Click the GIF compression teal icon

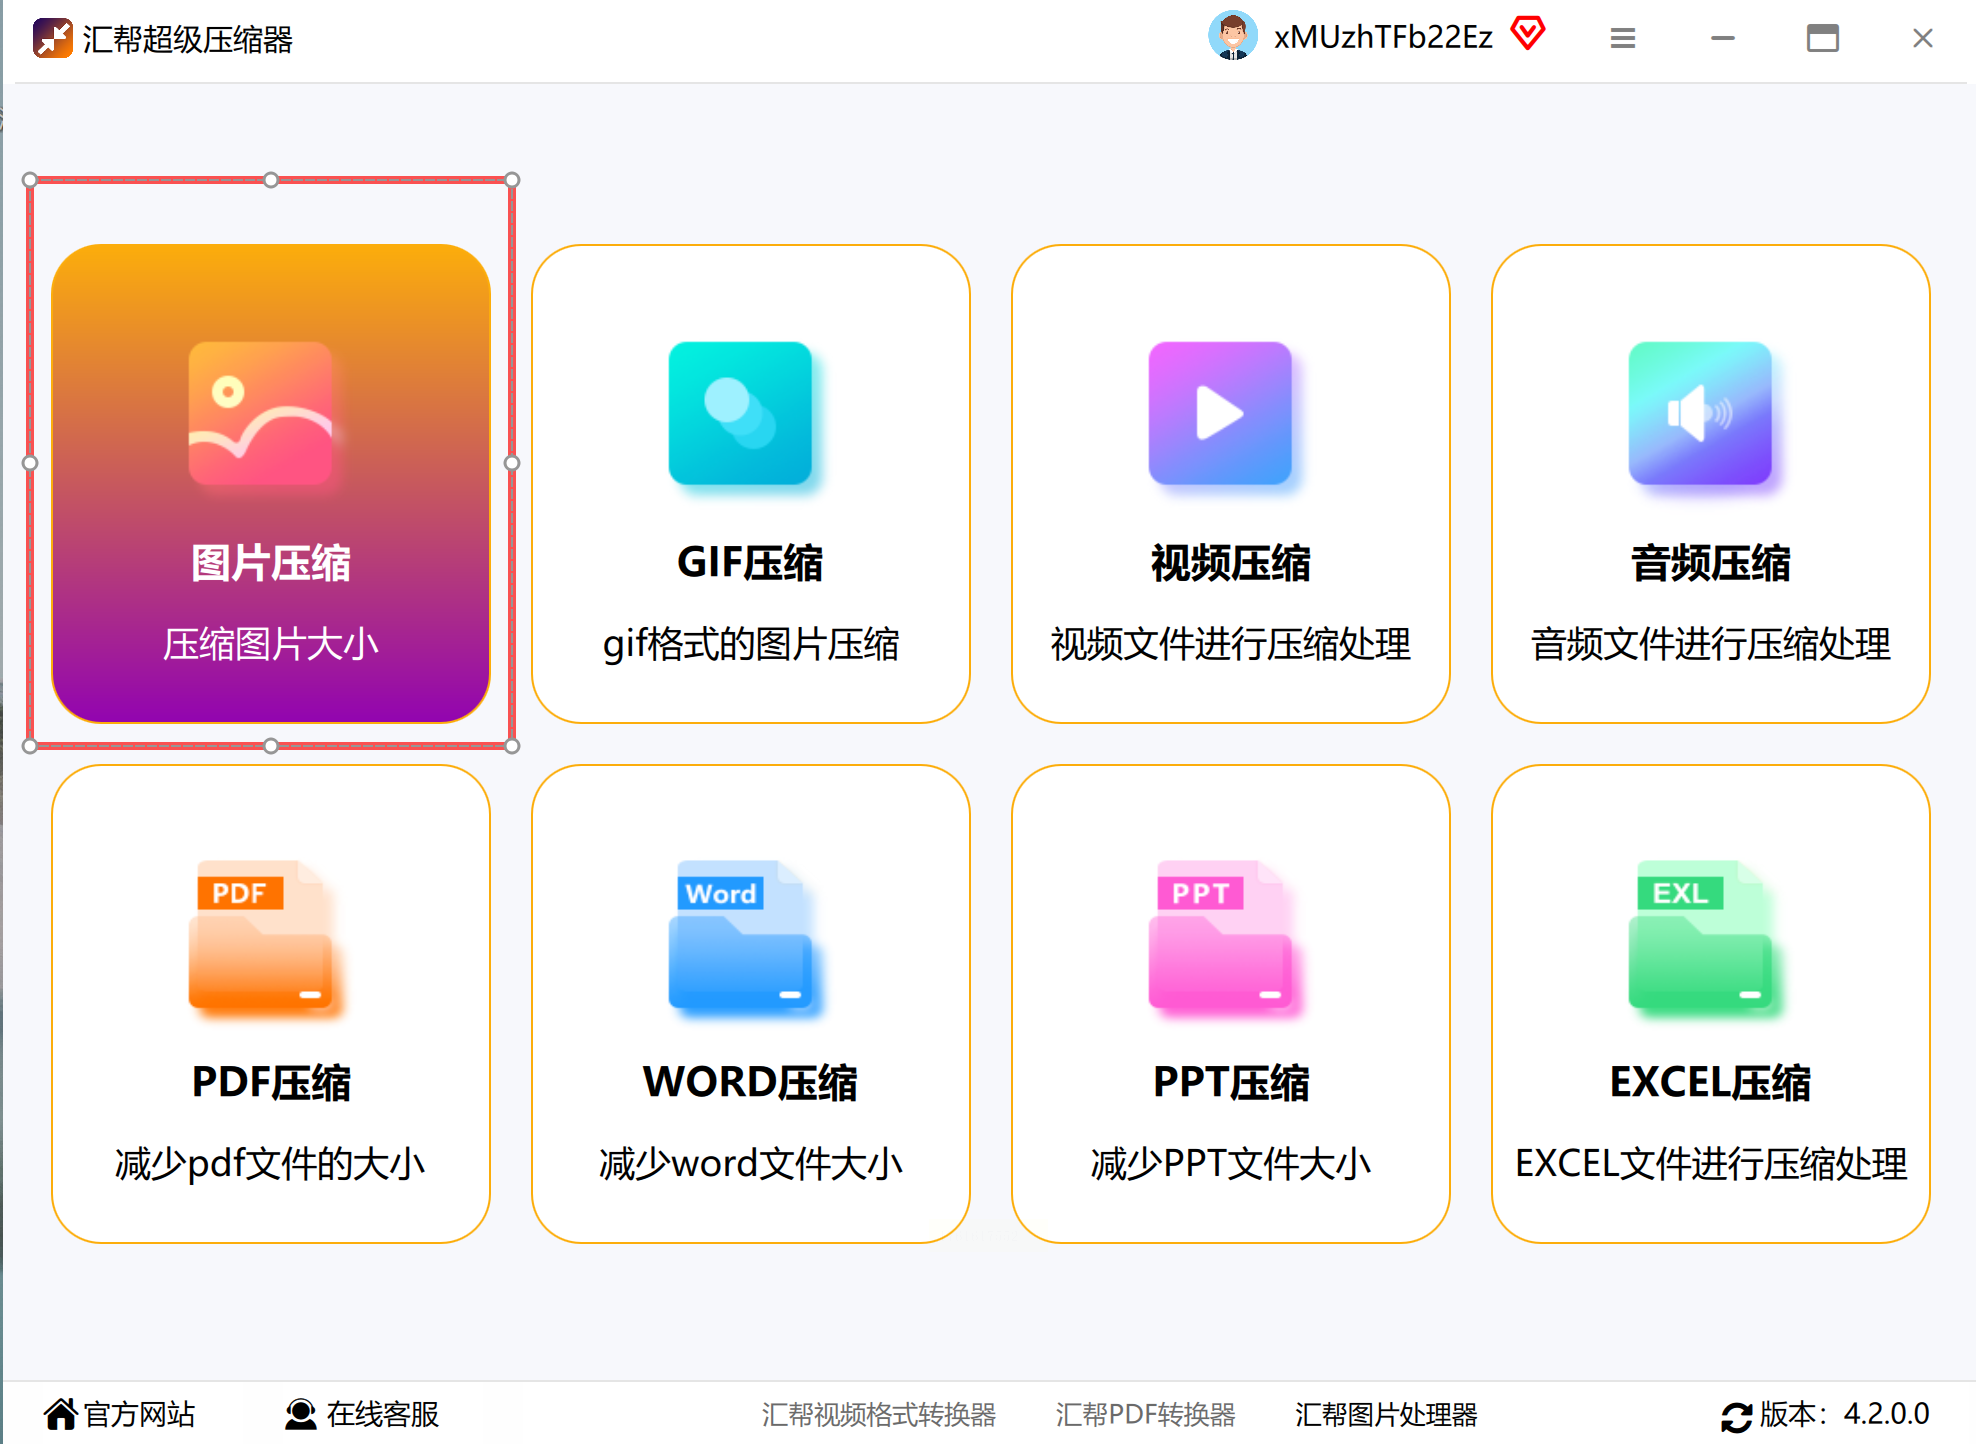pyautogui.click(x=740, y=413)
